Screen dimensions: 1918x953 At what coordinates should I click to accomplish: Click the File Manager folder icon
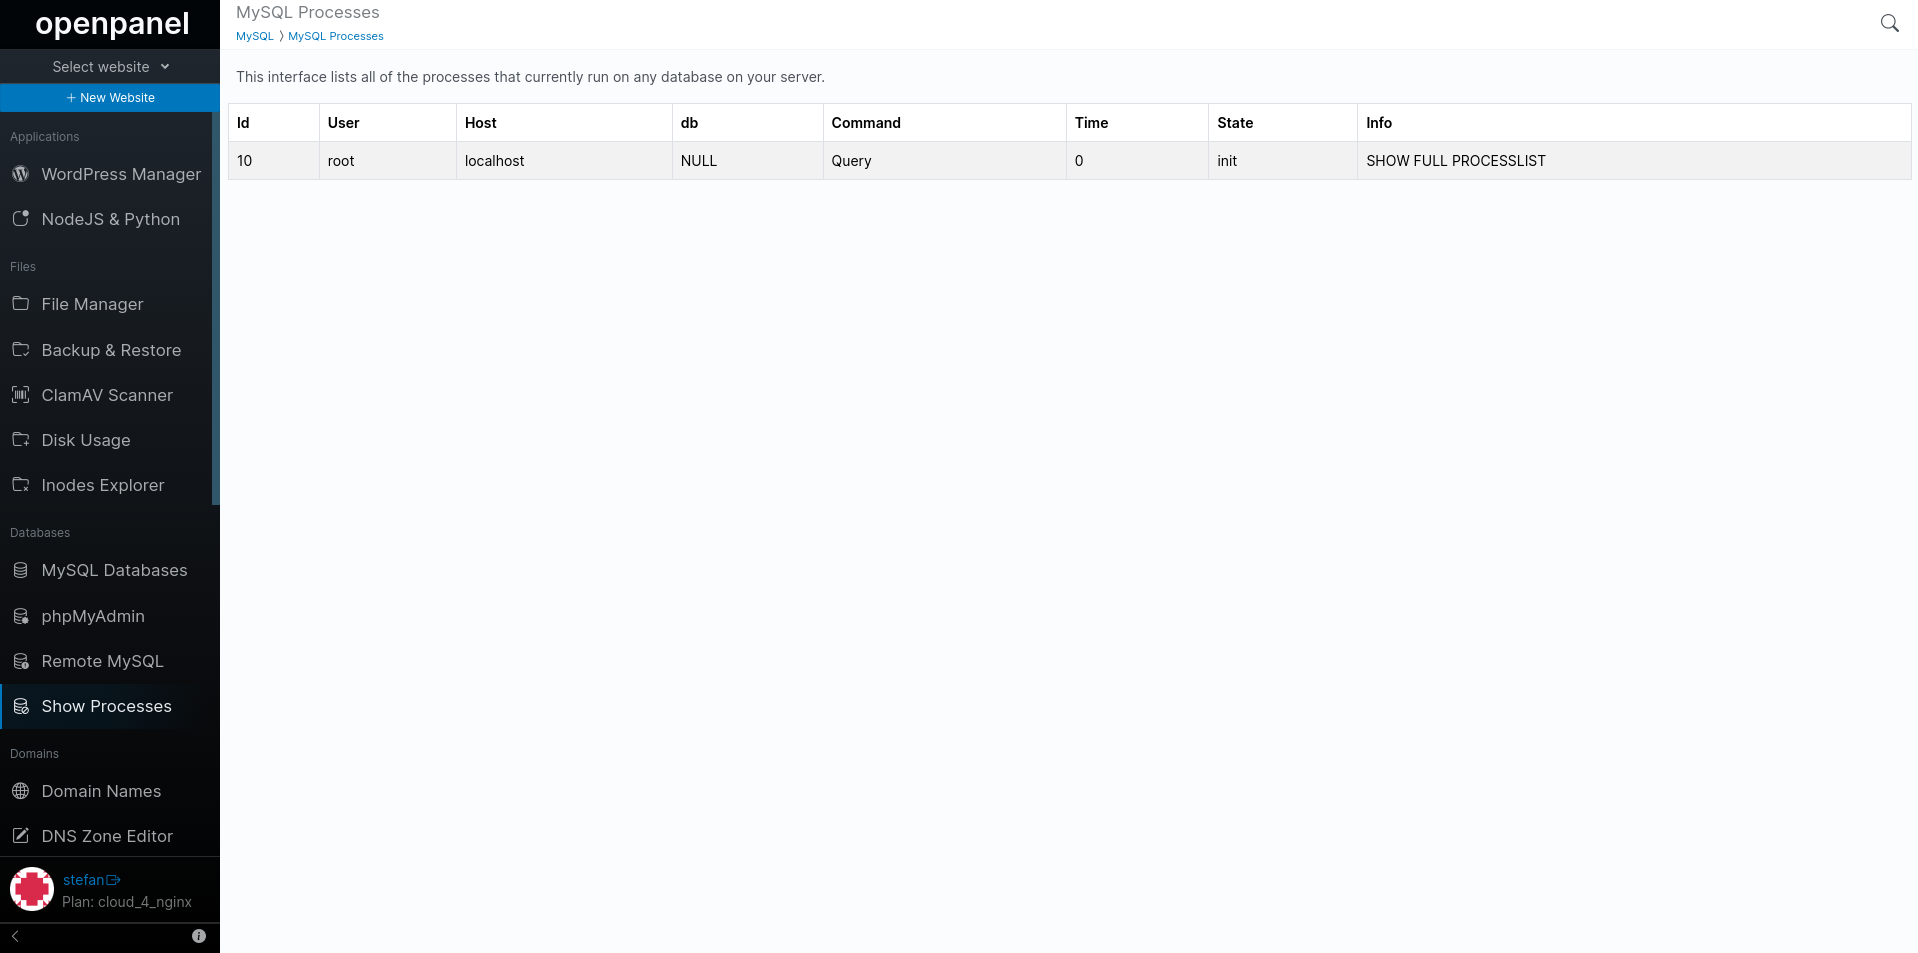coord(20,303)
